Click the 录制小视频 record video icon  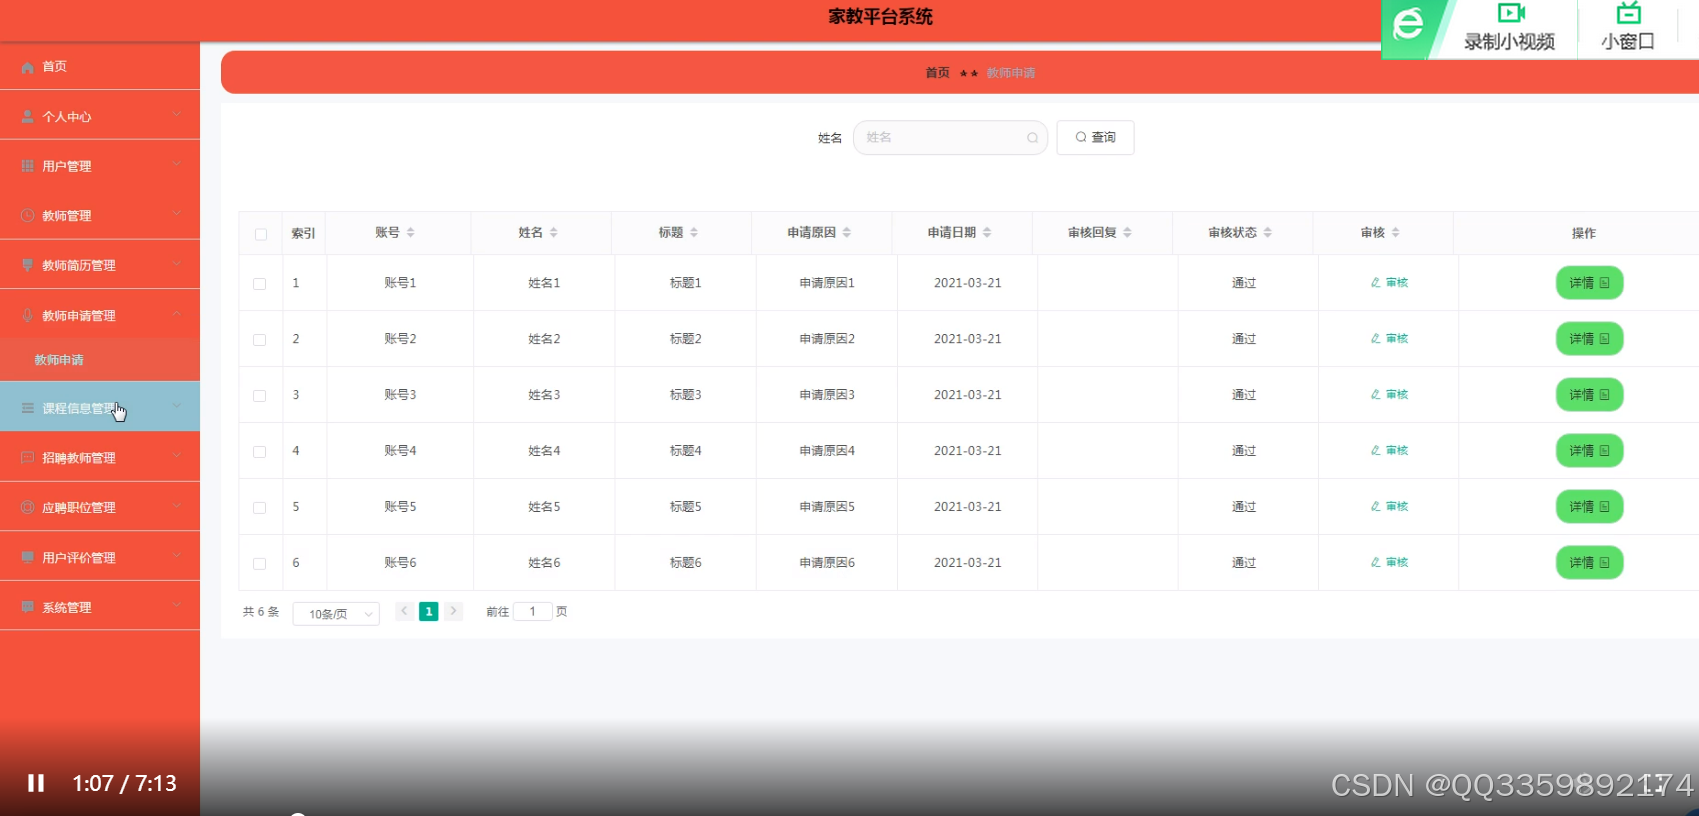pyautogui.click(x=1510, y=13)
